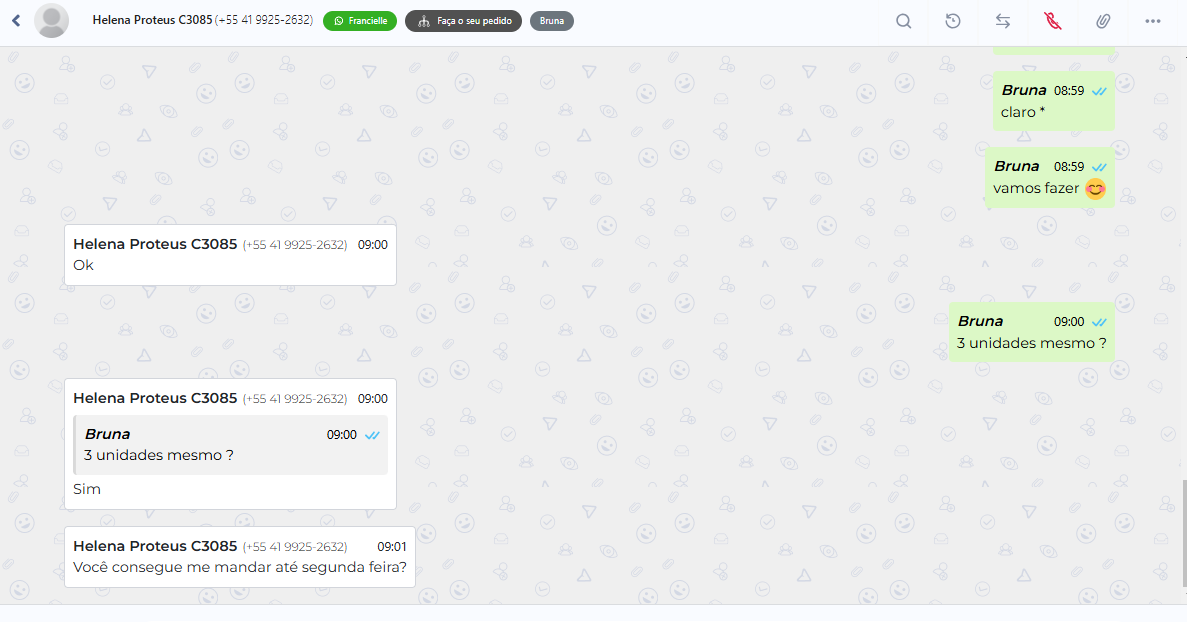Click the 'Você consegue me mandar' message
1187x622 pixels.
[240, 557]
